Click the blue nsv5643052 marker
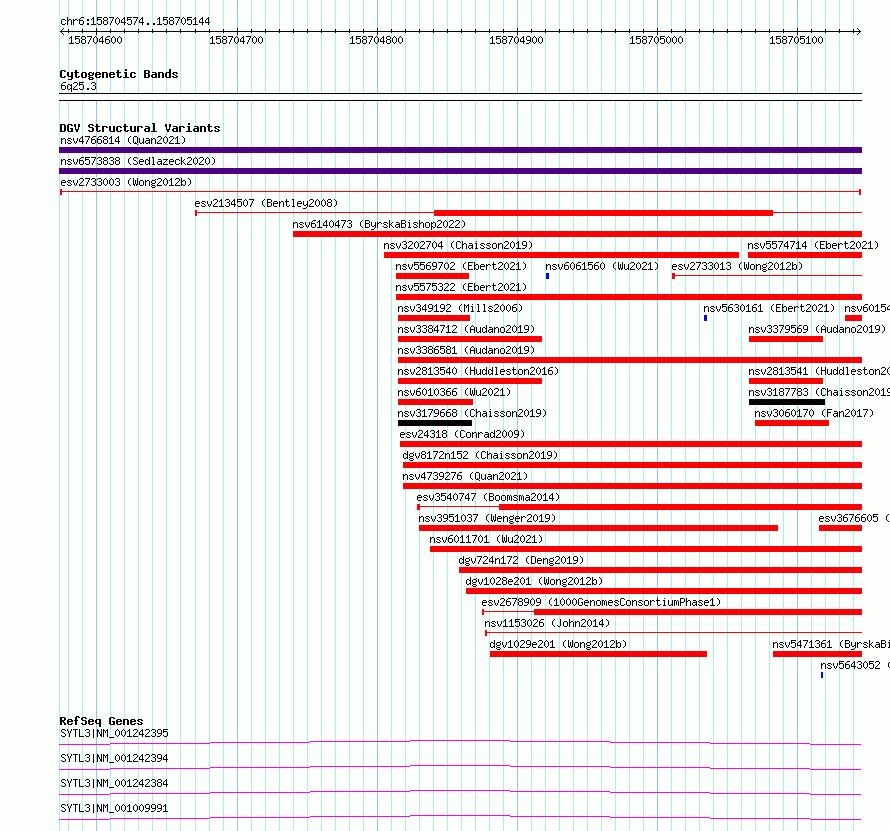Viewport: 890px width, 831px height. 822,675
